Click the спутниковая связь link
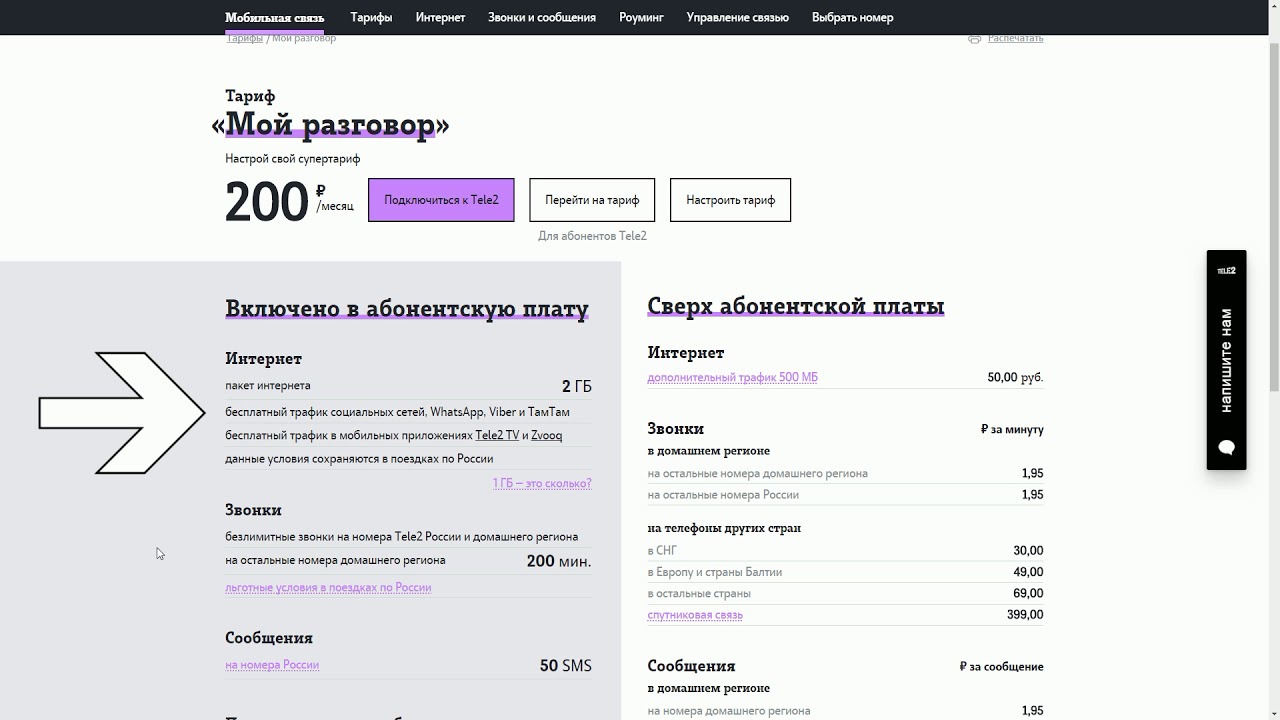This screenshot has height=720, width=1280. click(x=695, y=615)
